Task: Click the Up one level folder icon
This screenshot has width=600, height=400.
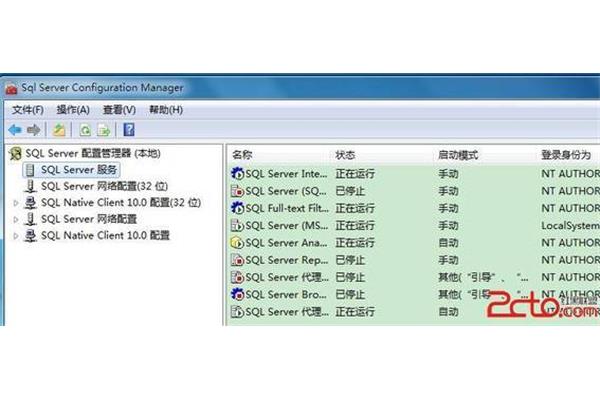Action: [x=59, y=130]
